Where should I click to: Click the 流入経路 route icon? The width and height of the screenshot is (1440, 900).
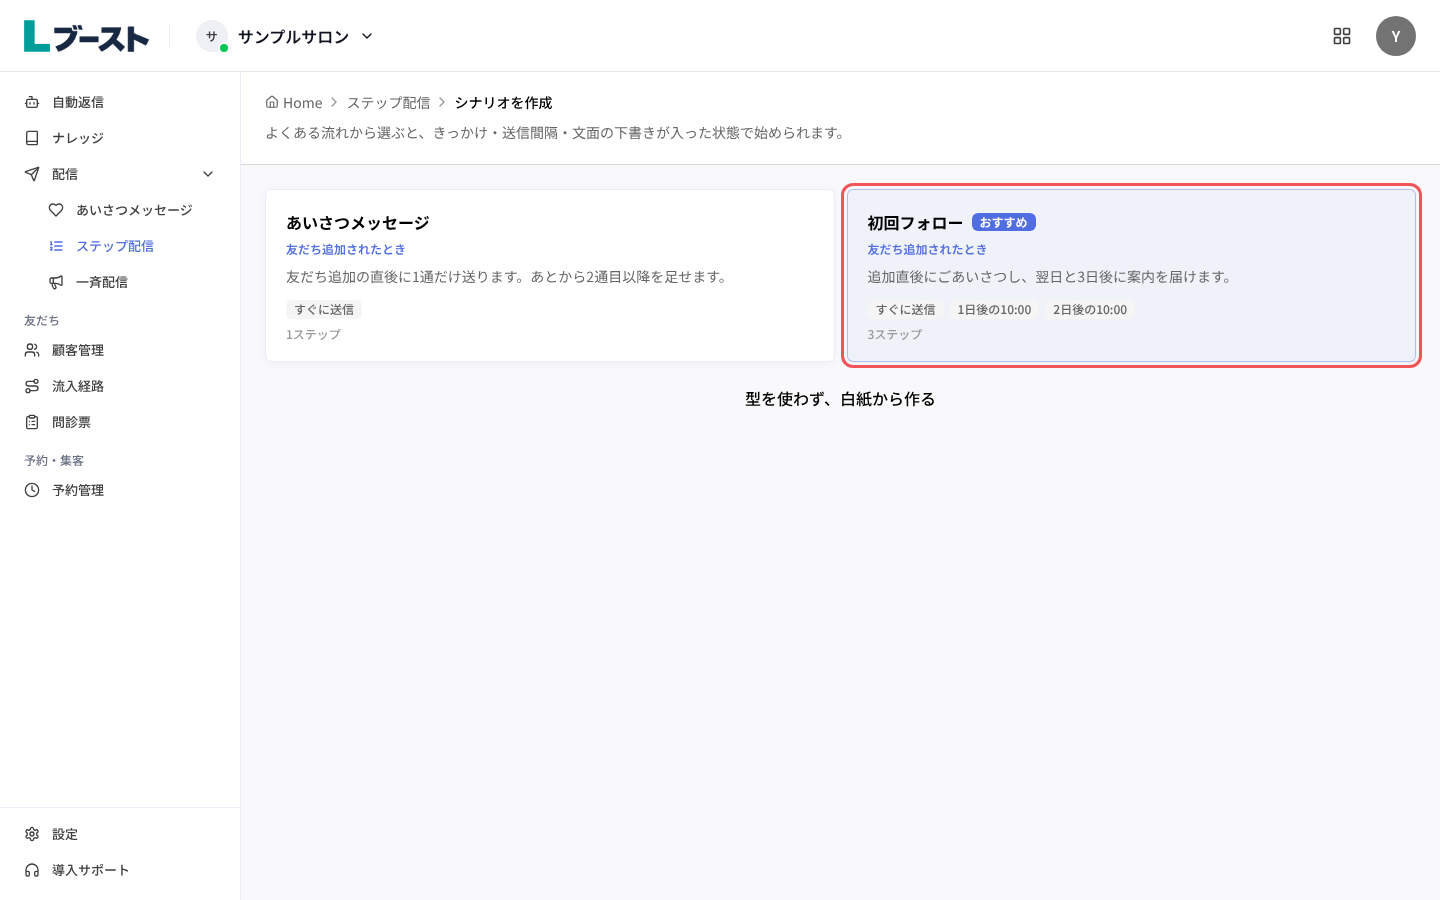pos(32,386)
